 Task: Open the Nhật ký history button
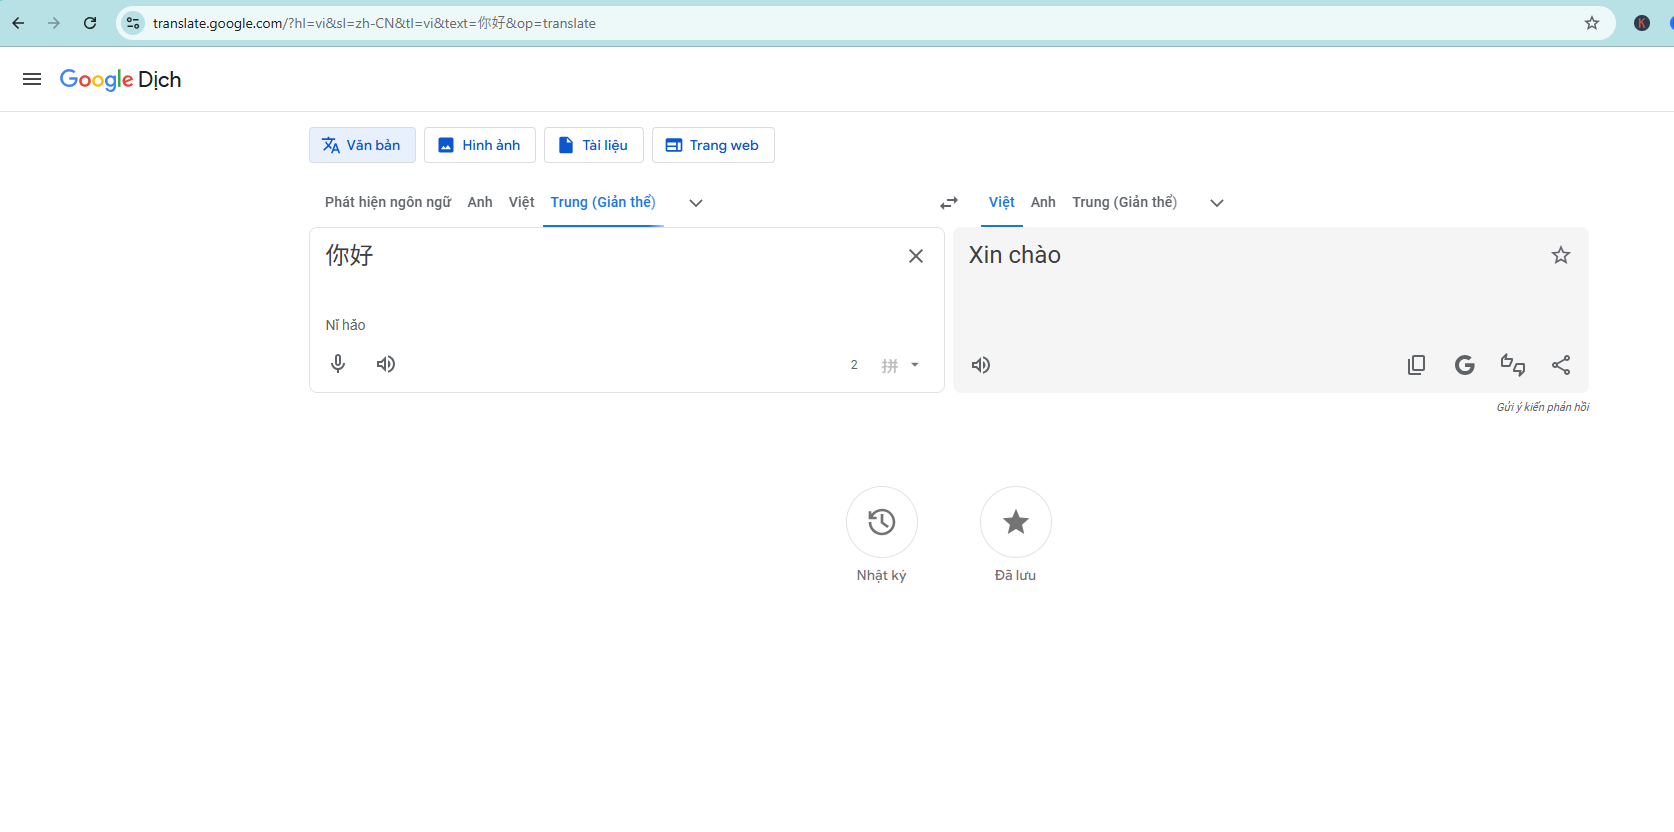[x=881, y=522]
